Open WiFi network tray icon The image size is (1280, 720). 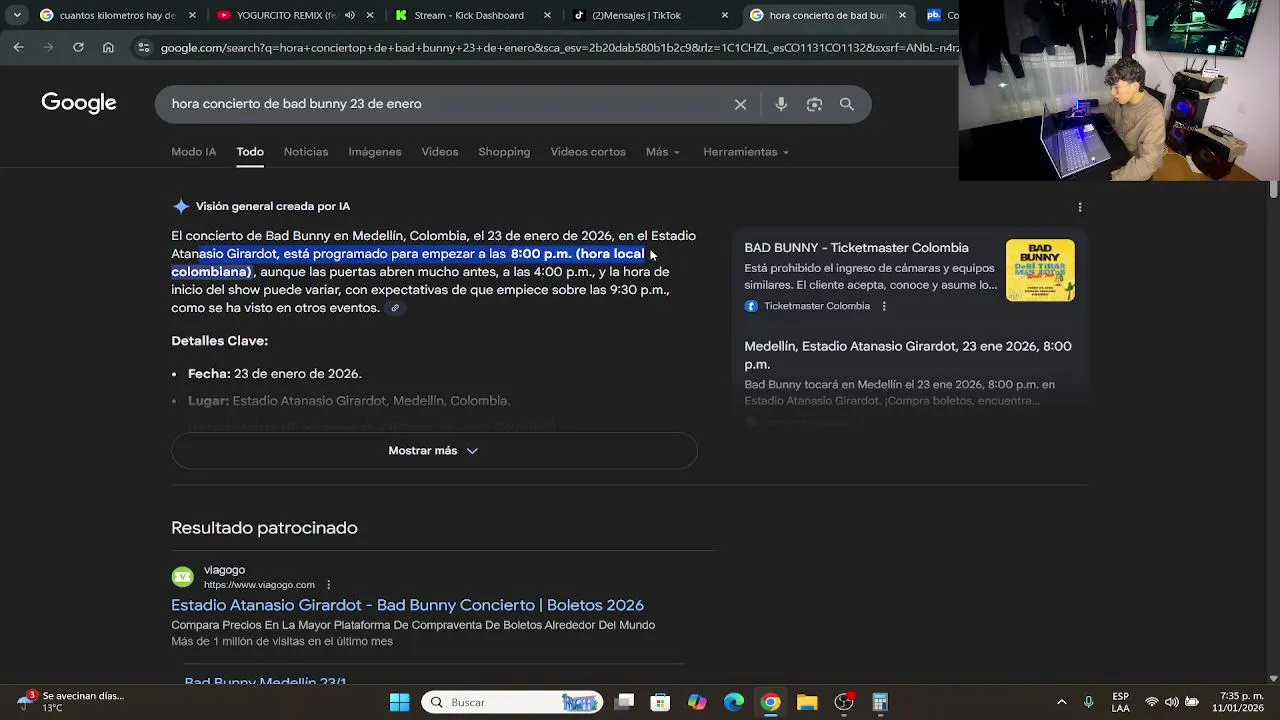(x=1152, y=702)
